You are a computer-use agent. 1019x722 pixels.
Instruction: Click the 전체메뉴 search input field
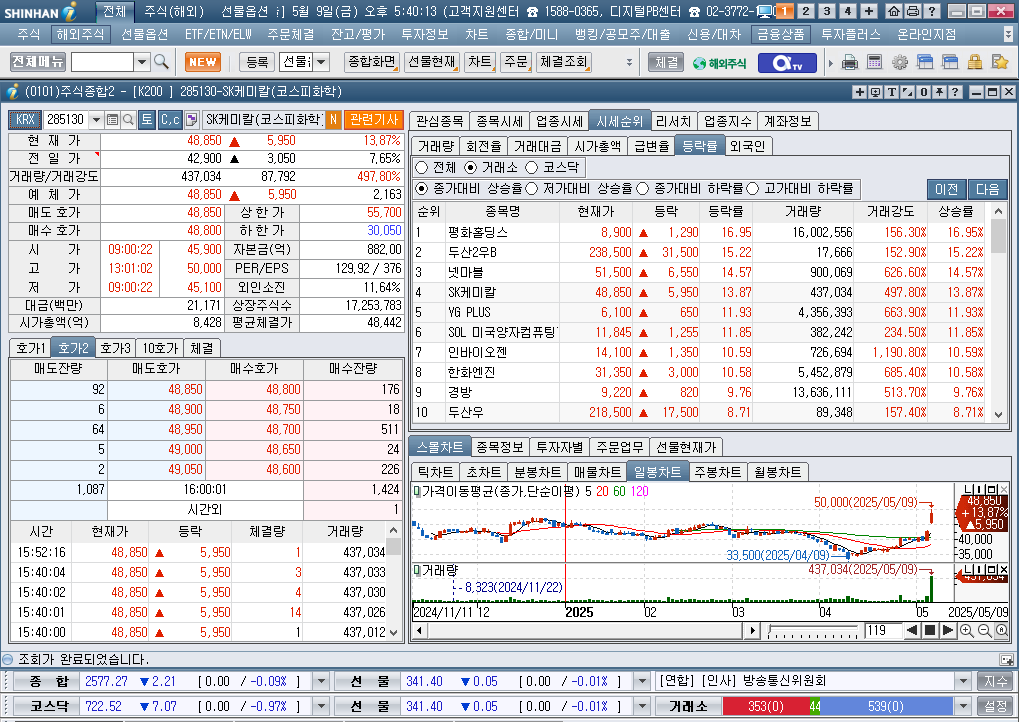tap(103, 62)
